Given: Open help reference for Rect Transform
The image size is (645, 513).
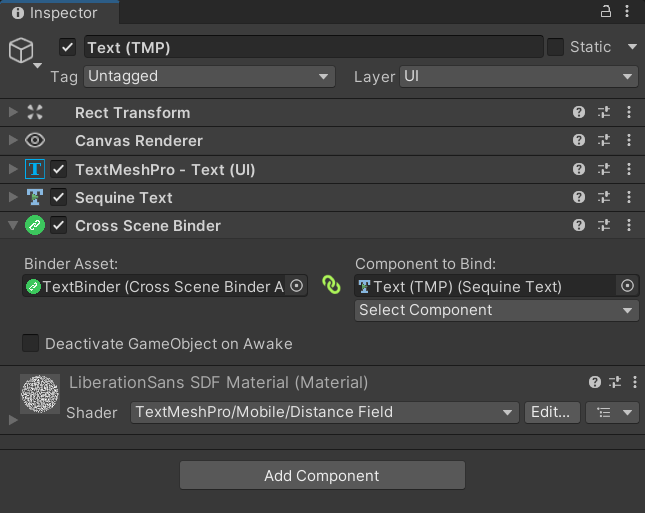Looking at the screenshot, I should click(x=579, y=113).
